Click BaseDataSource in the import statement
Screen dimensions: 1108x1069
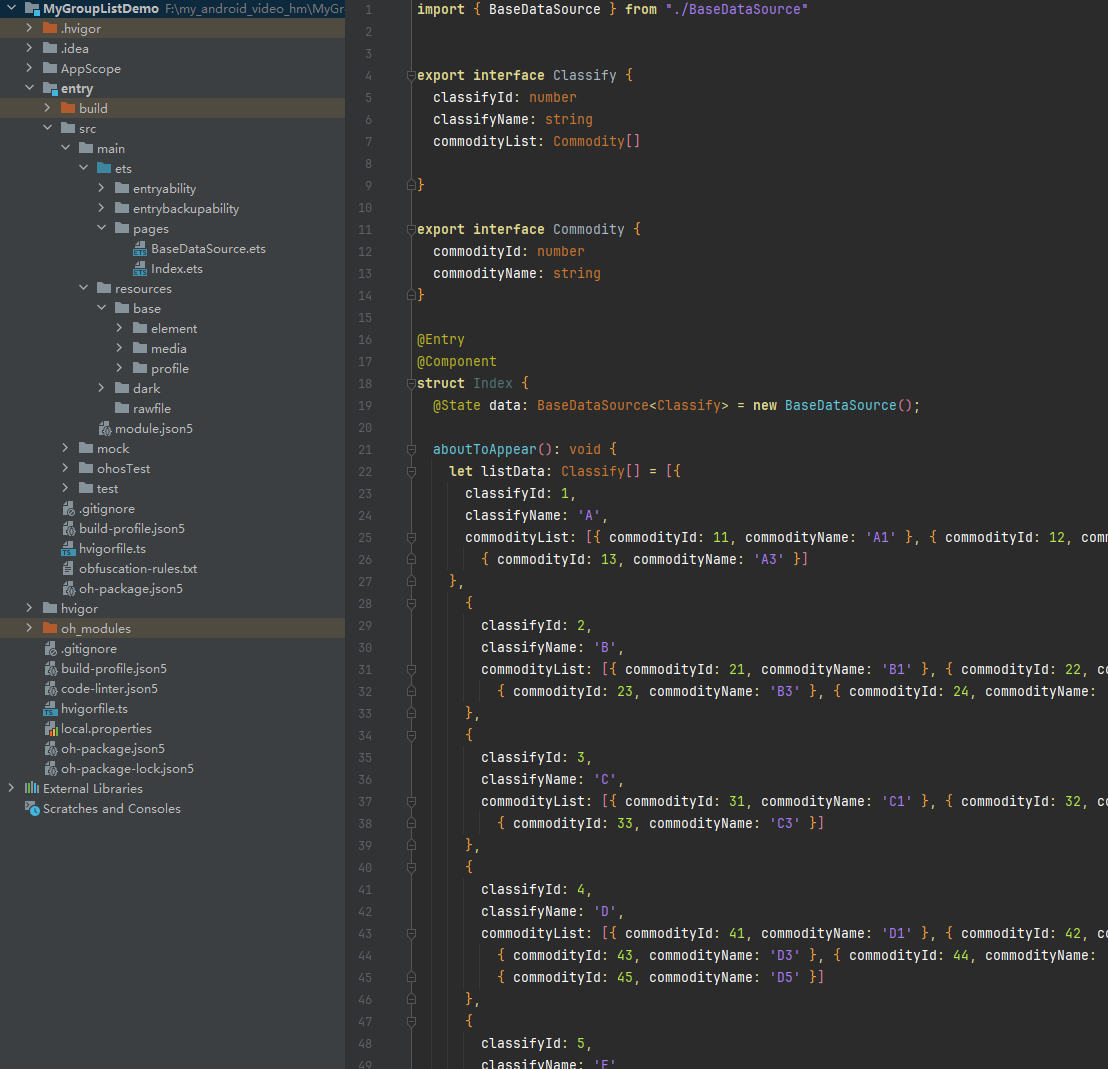(x=544, y=9)
